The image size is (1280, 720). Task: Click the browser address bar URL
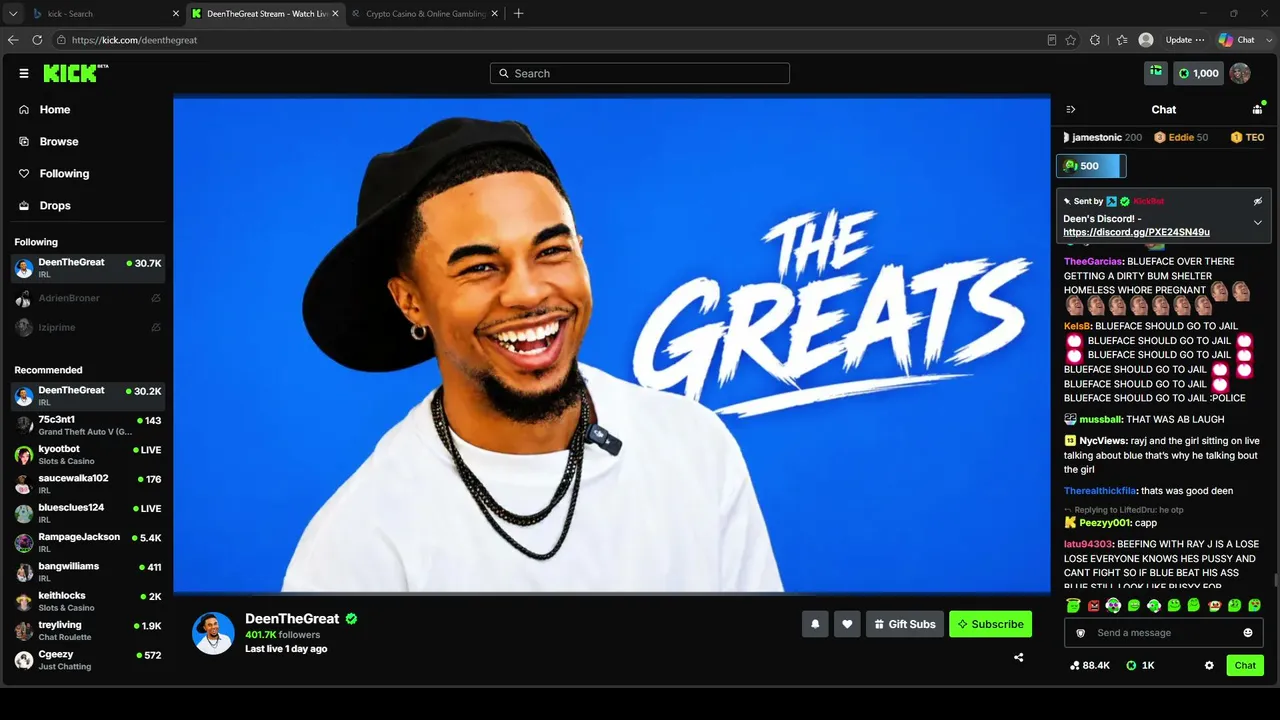tap(134, 40)
